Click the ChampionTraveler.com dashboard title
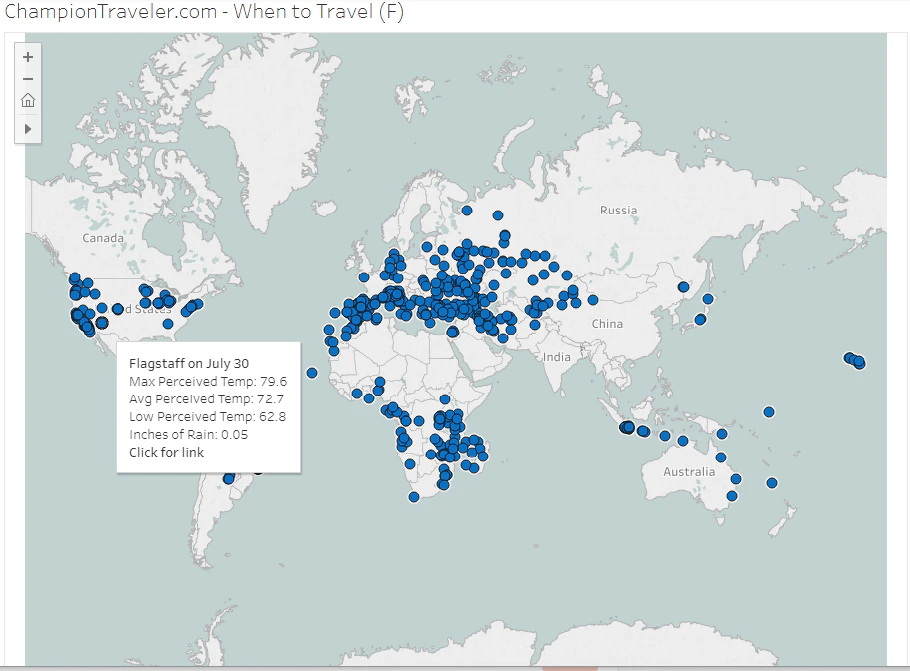910x671 pixels. point(204,11)
